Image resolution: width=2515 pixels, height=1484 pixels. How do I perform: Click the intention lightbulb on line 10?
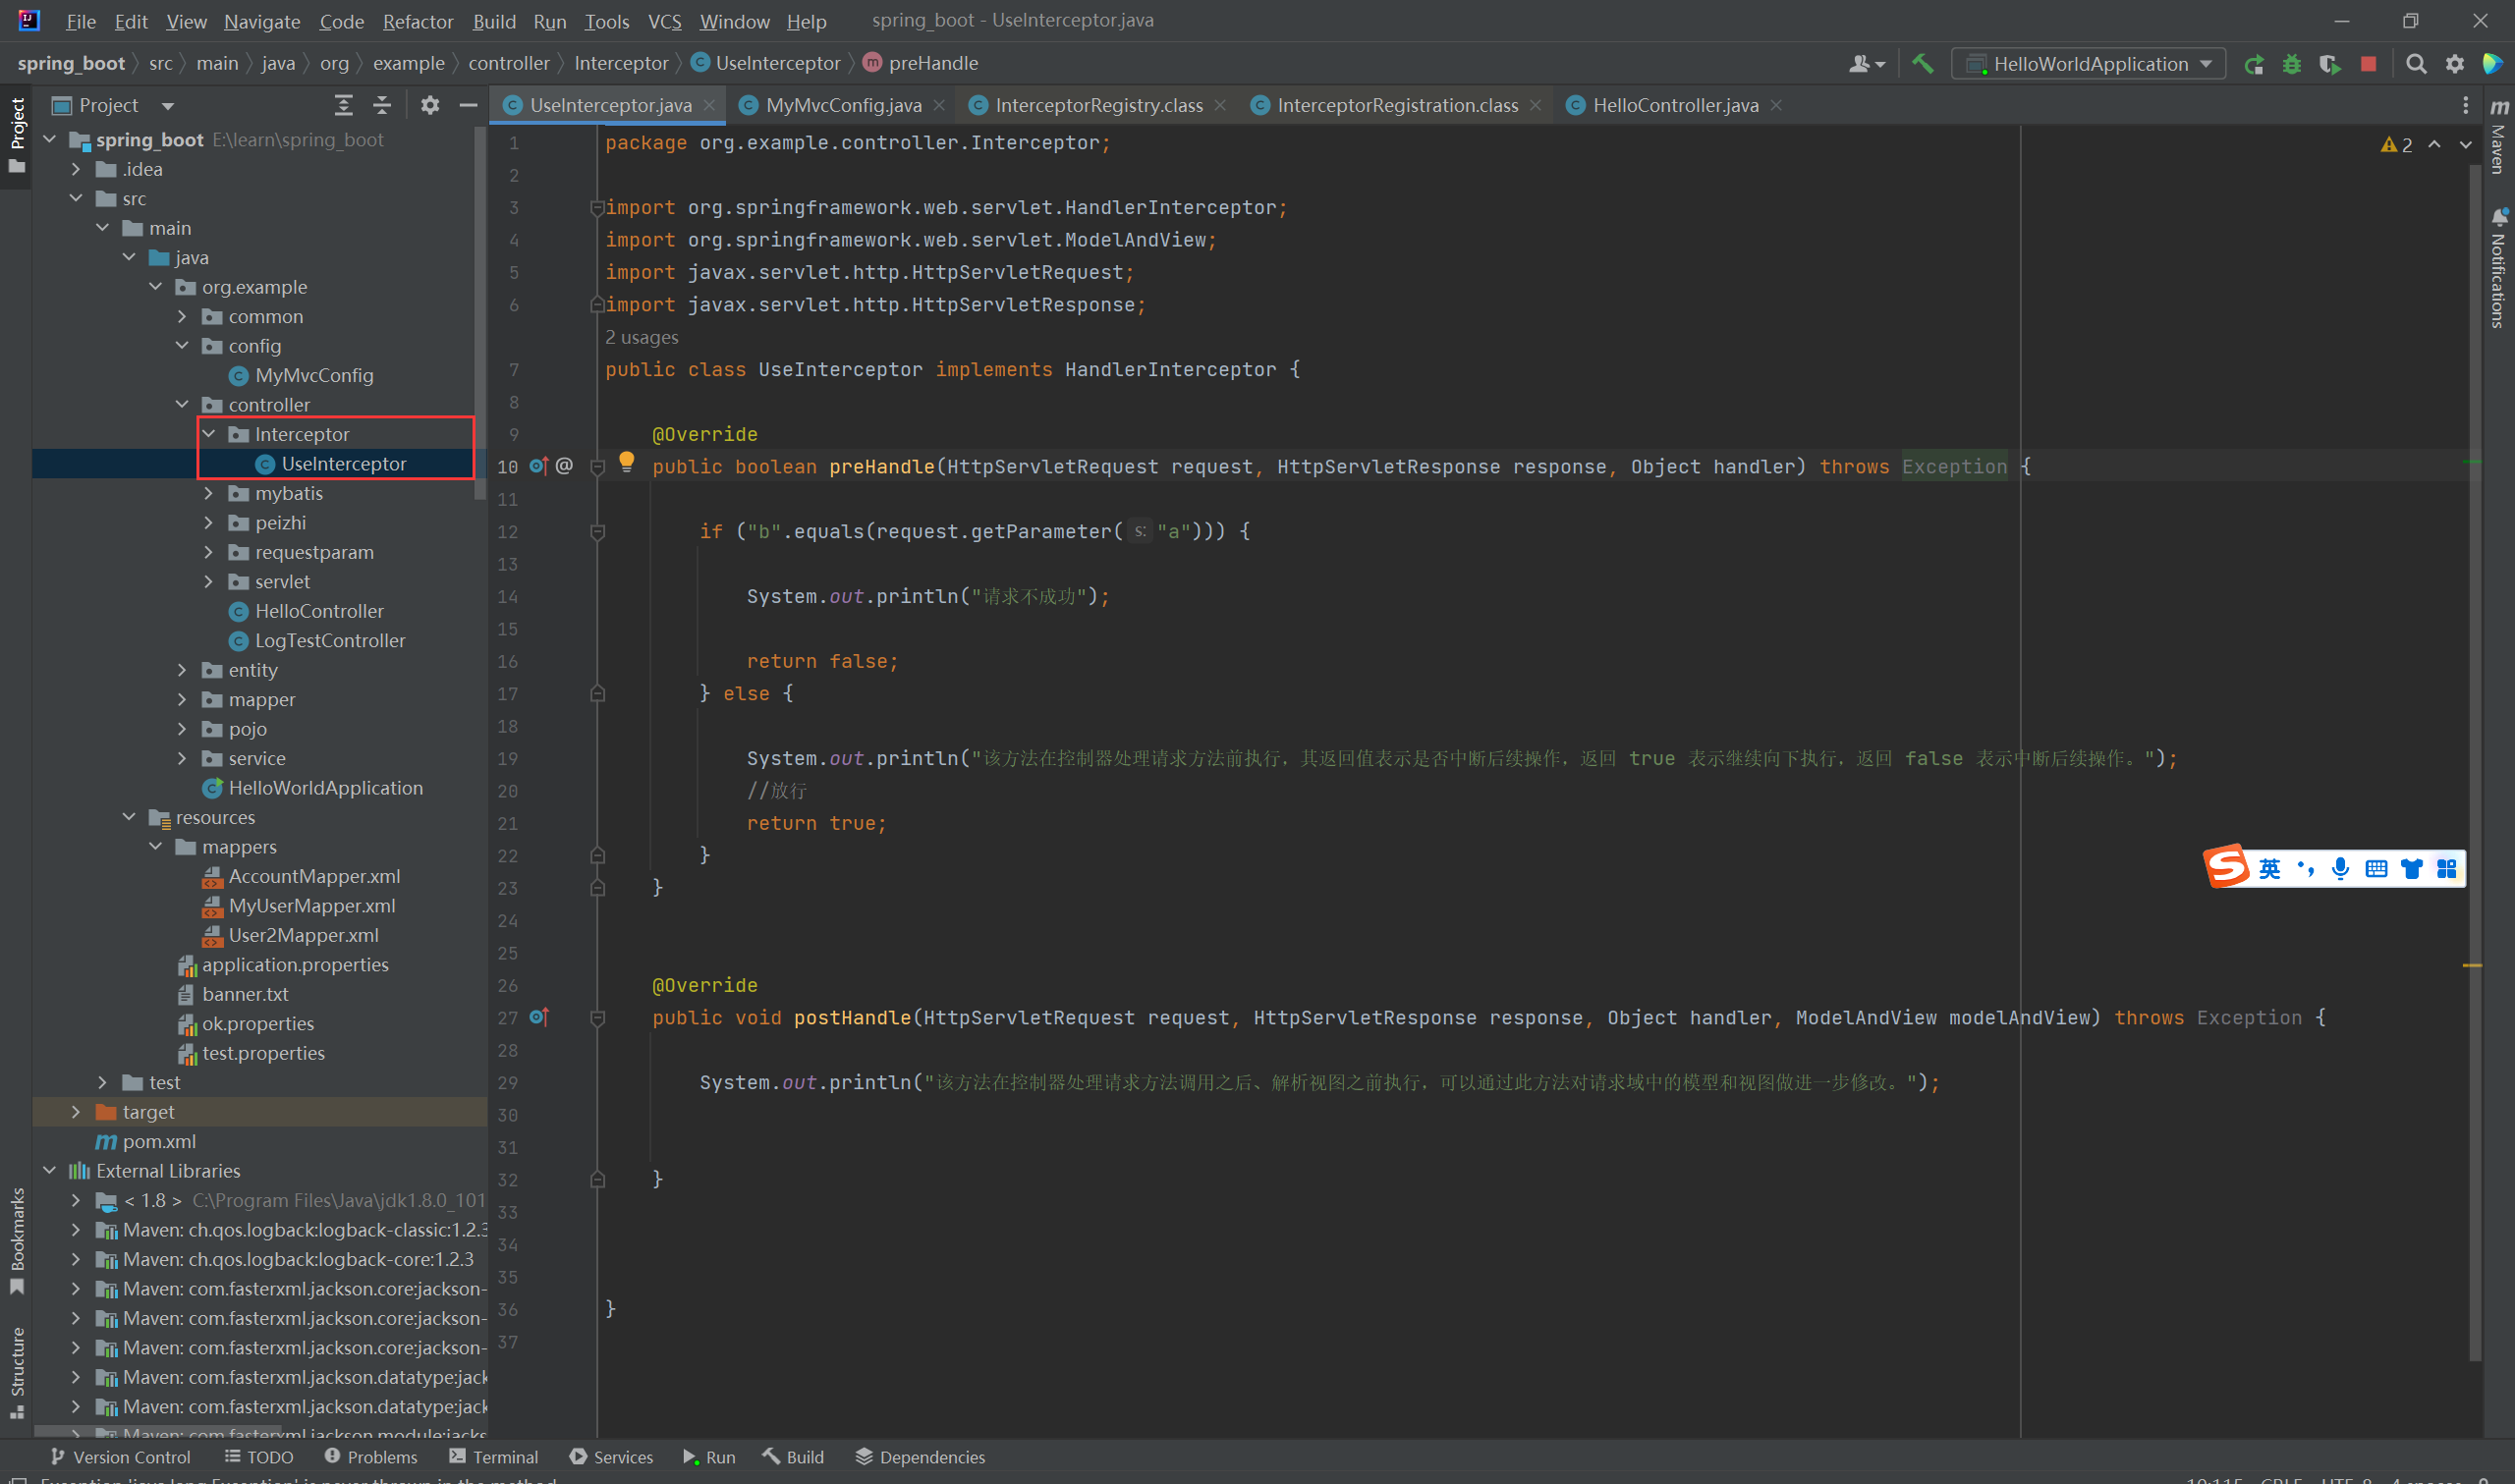click(x=627, y=461)
